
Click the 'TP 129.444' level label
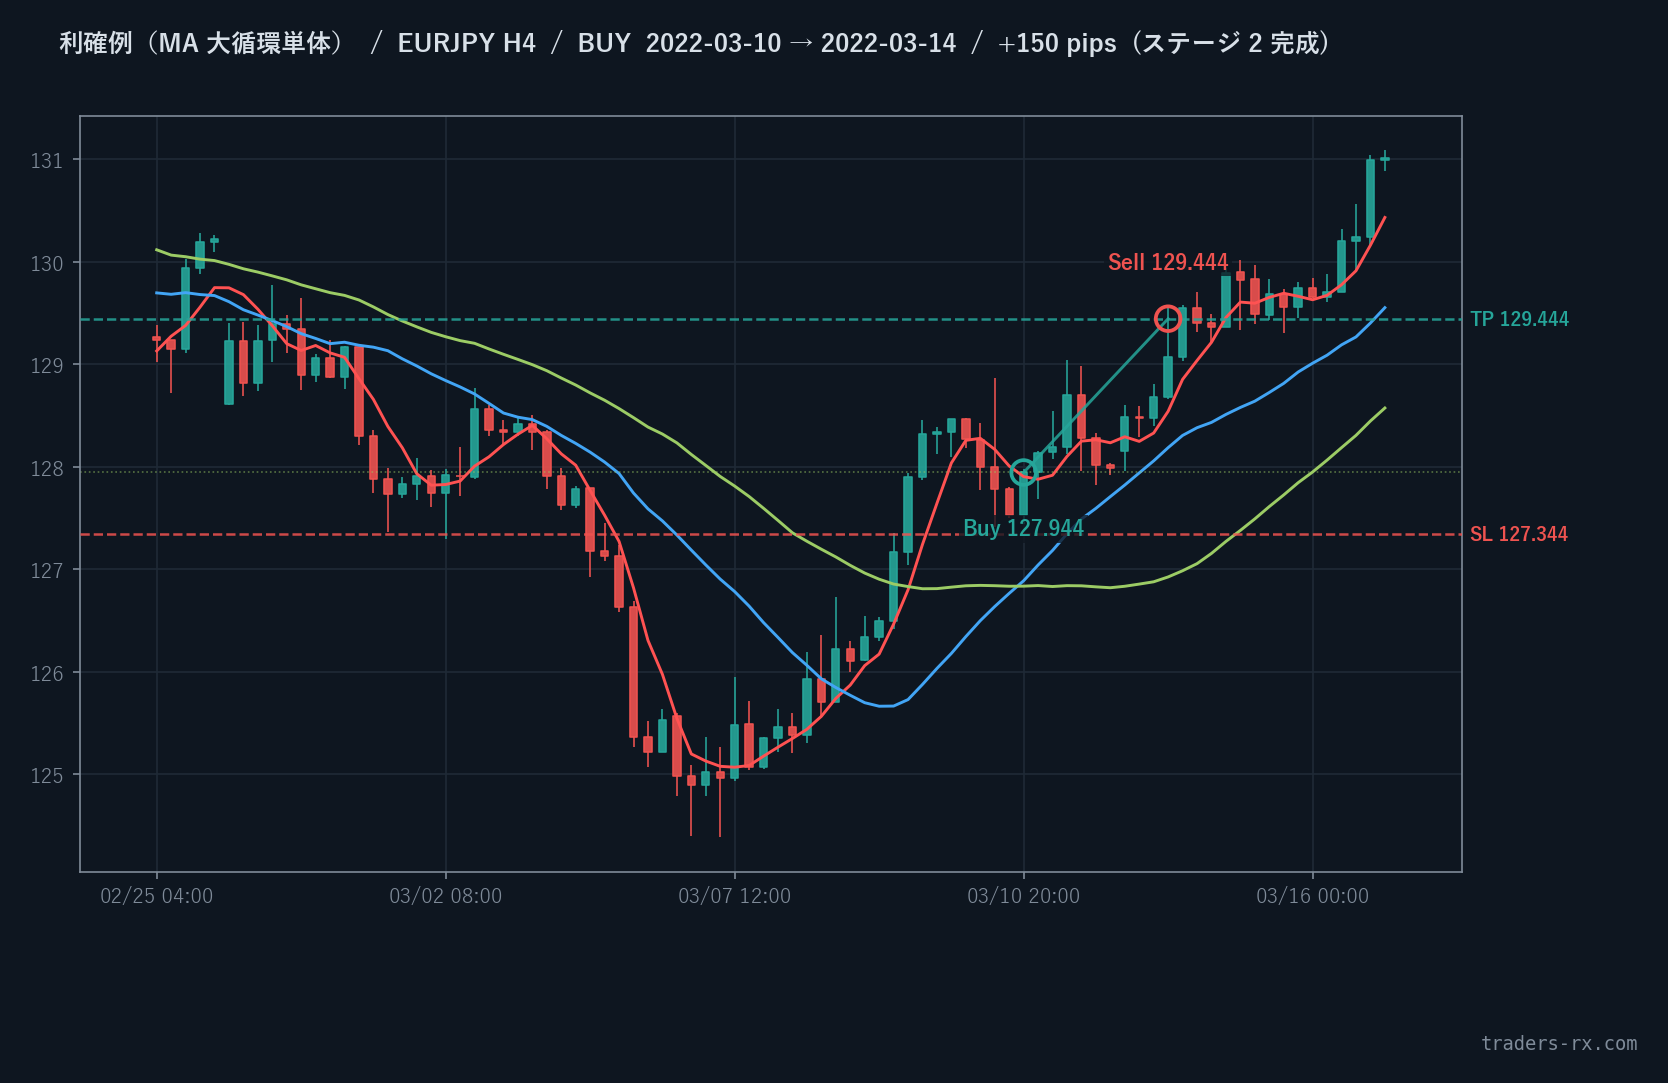pyautogui.click(x=1519, y=319)
